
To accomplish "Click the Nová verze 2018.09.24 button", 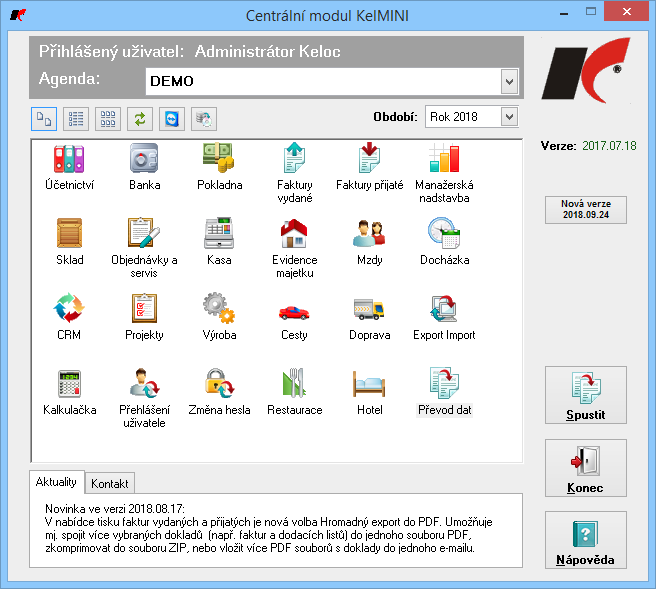I will pos(586,209).
